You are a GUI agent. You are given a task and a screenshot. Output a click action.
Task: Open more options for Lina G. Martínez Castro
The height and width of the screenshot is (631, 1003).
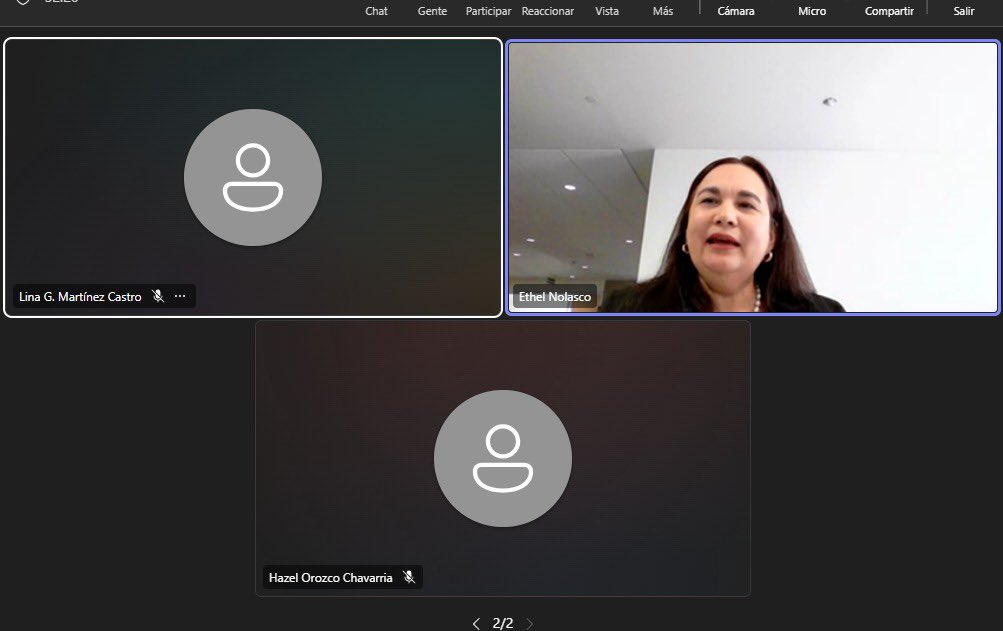click(180, 296)
